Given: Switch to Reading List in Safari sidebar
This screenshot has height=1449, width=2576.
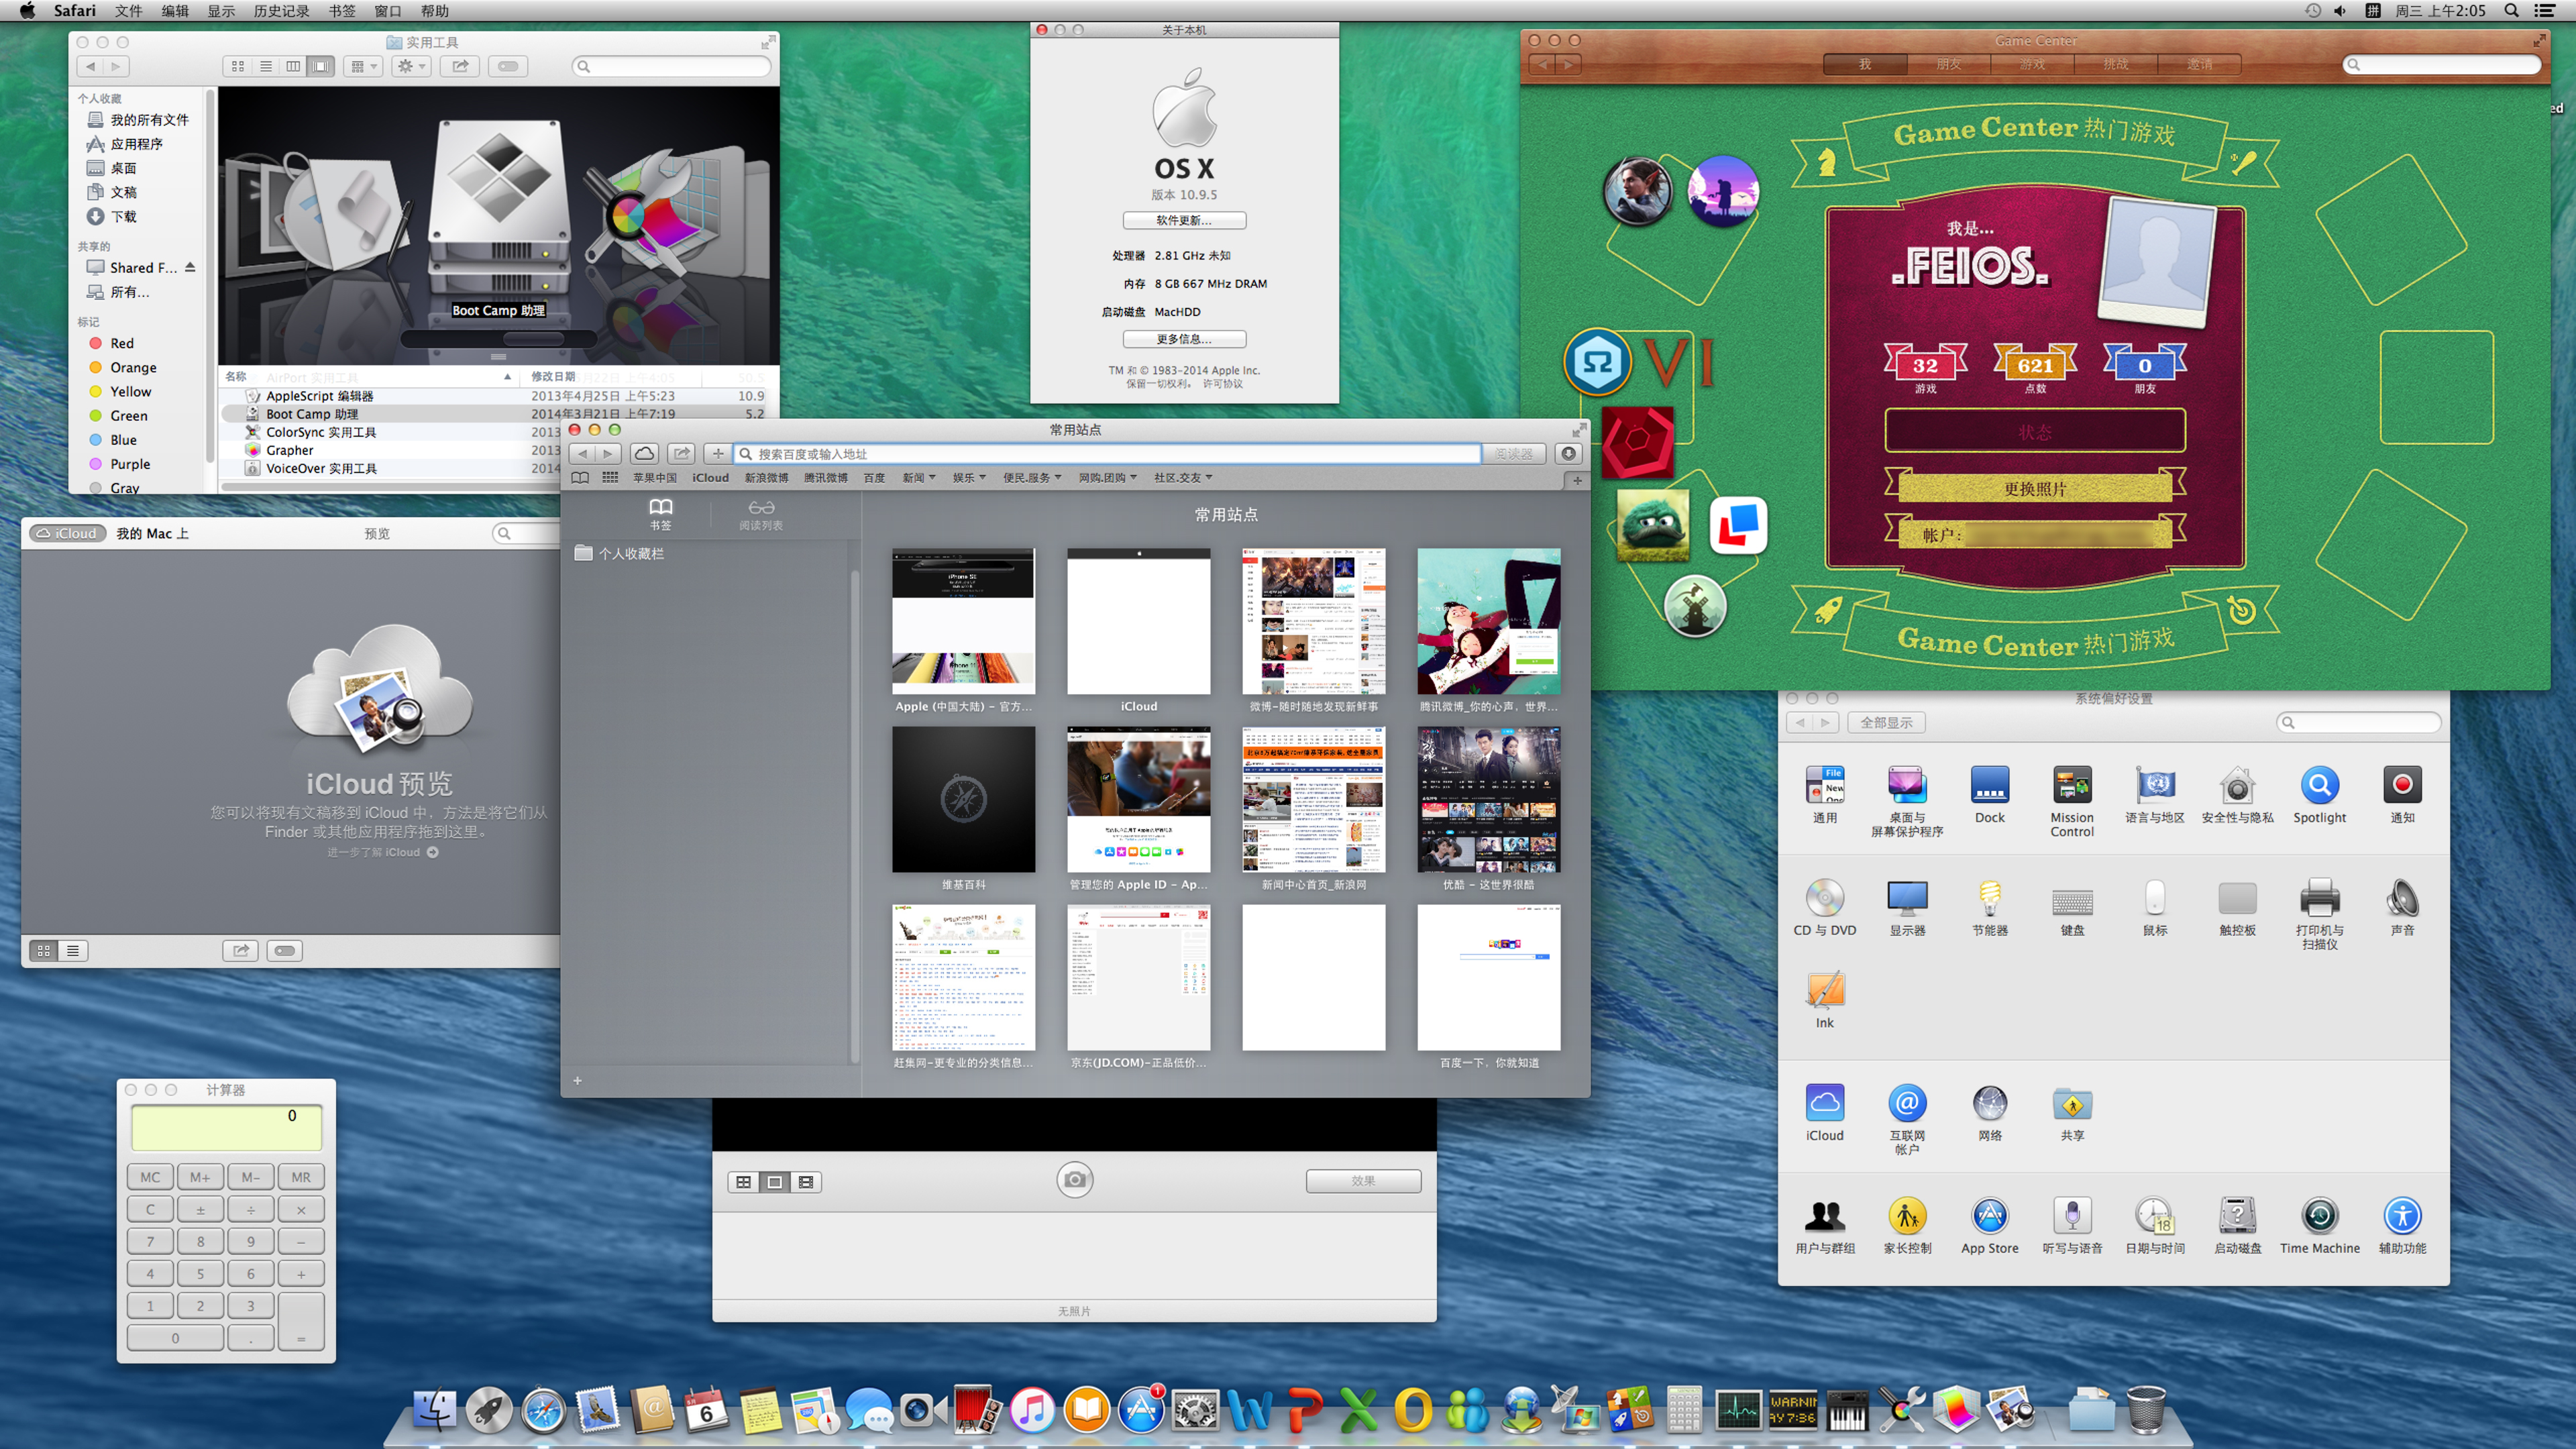Looking at the screenshot, I should (760, 514).
